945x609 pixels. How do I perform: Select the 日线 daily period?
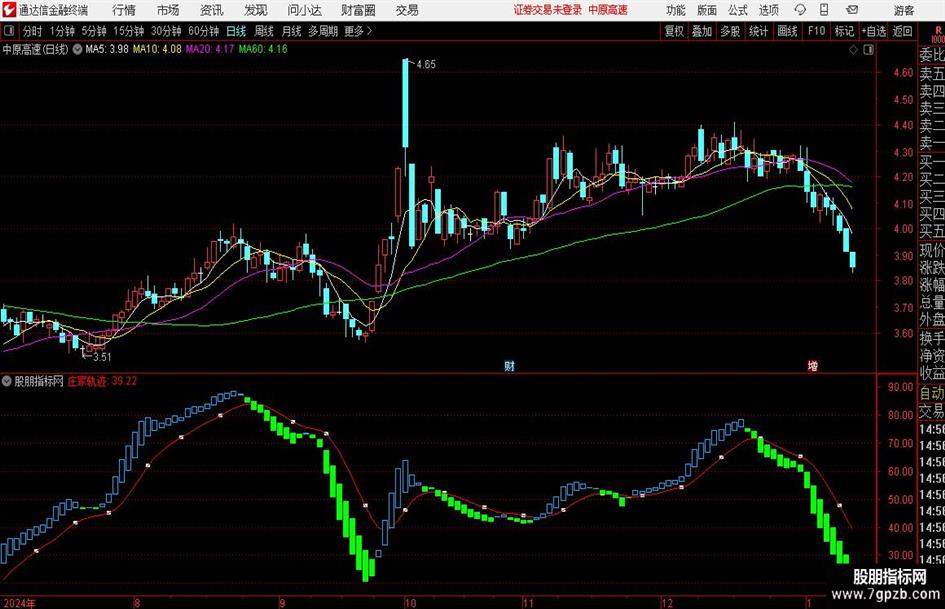coord(236,31)
